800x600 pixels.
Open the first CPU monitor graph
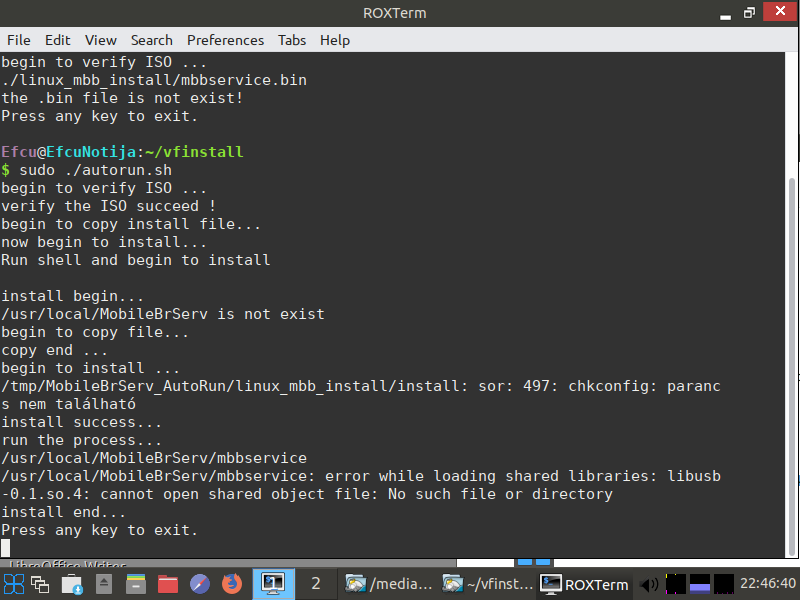676,584
